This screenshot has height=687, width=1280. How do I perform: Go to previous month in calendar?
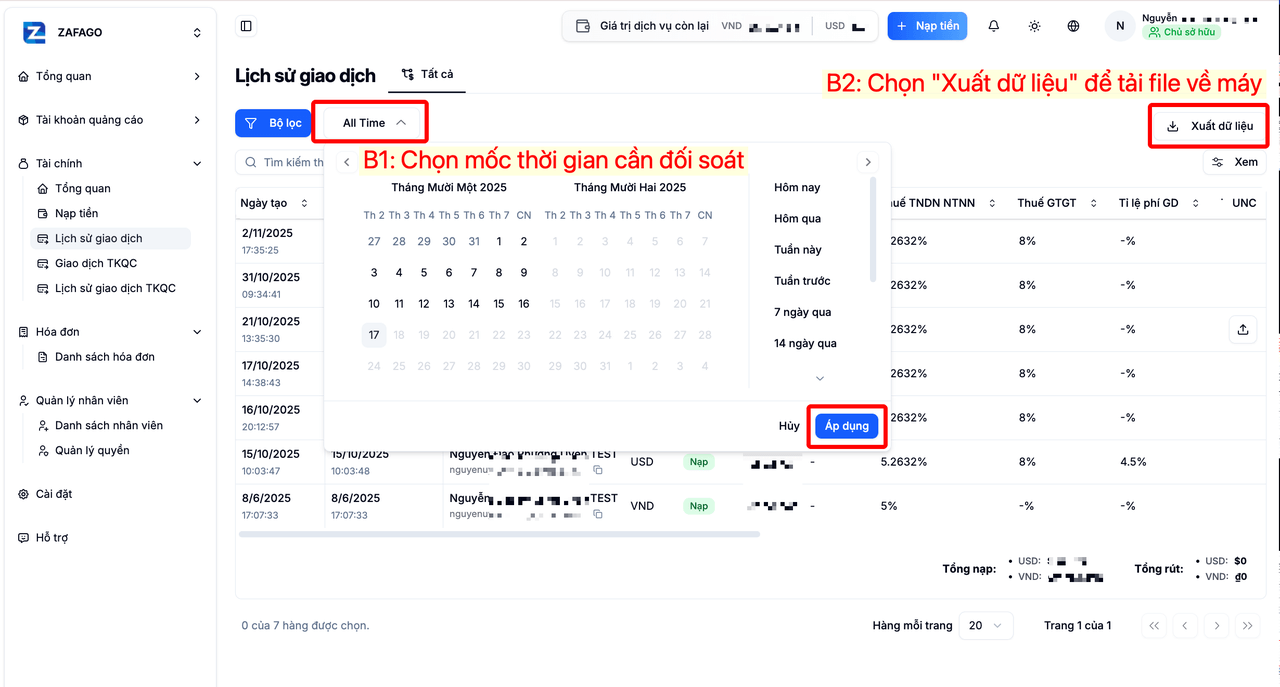(x=347, y=162)
